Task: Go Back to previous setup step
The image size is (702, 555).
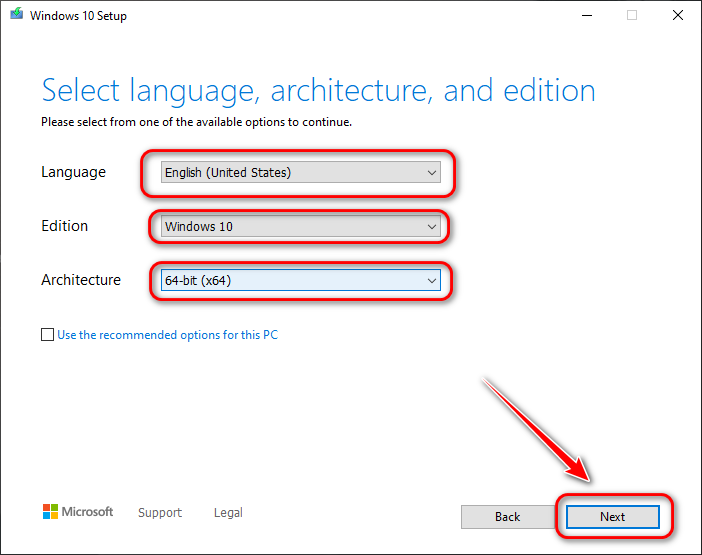Action: pos(507,517)
